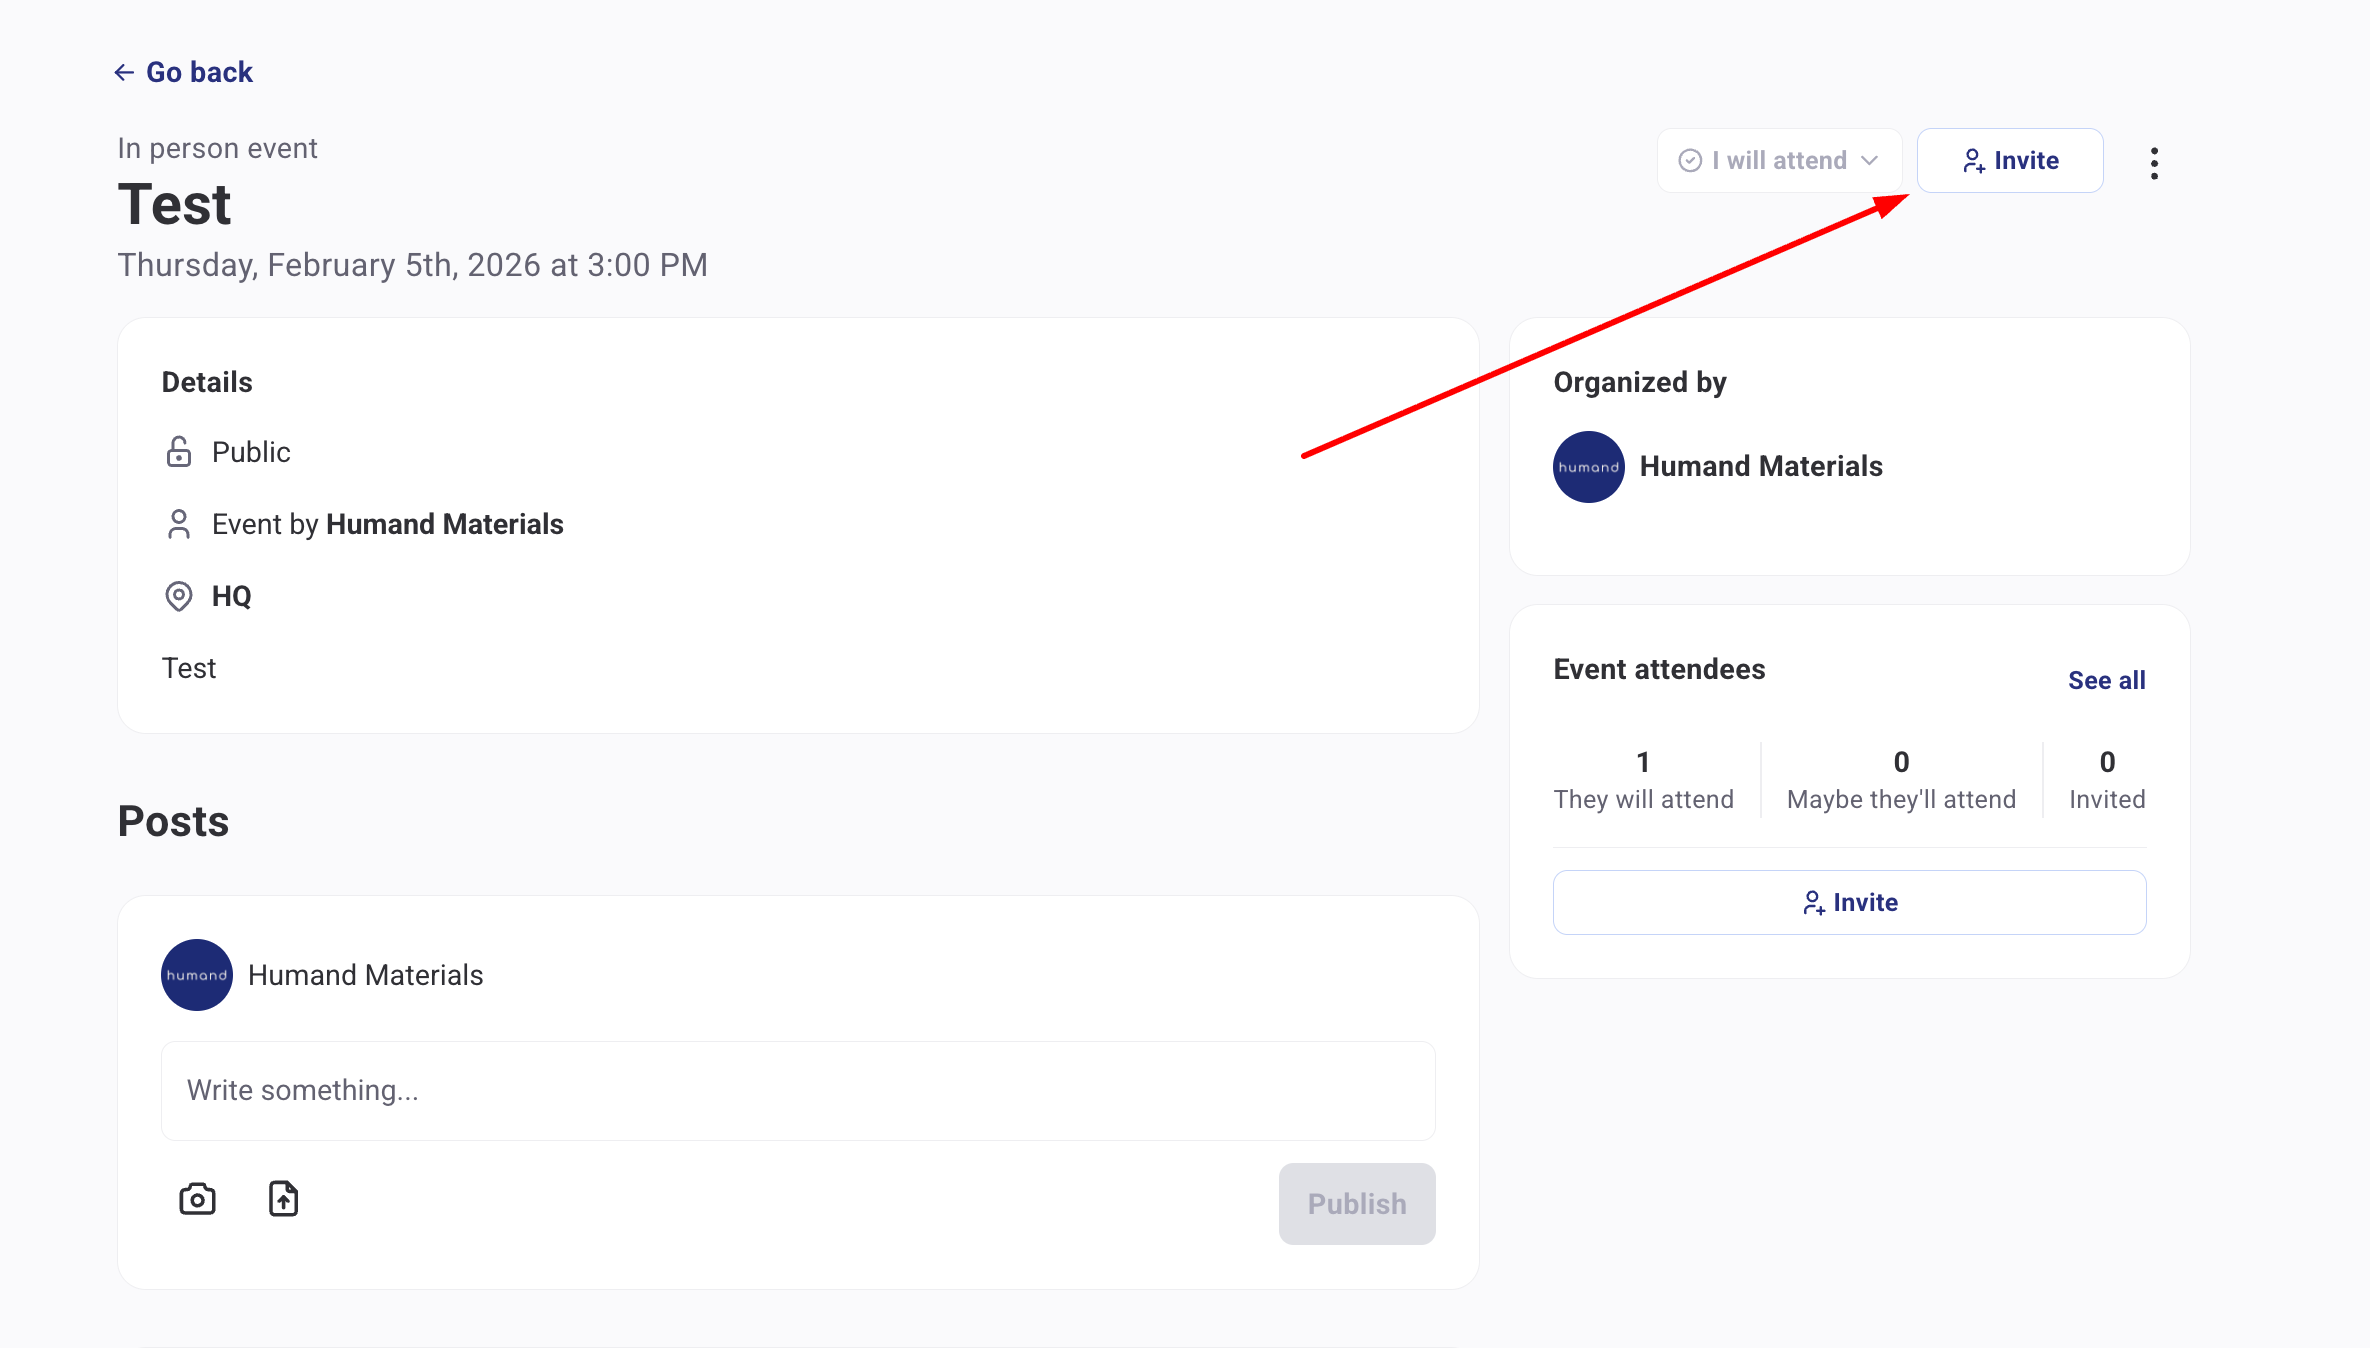Viewport: 2370px width, 1348px height.
Task: Click the Go back link
Action: click(199, 72)
